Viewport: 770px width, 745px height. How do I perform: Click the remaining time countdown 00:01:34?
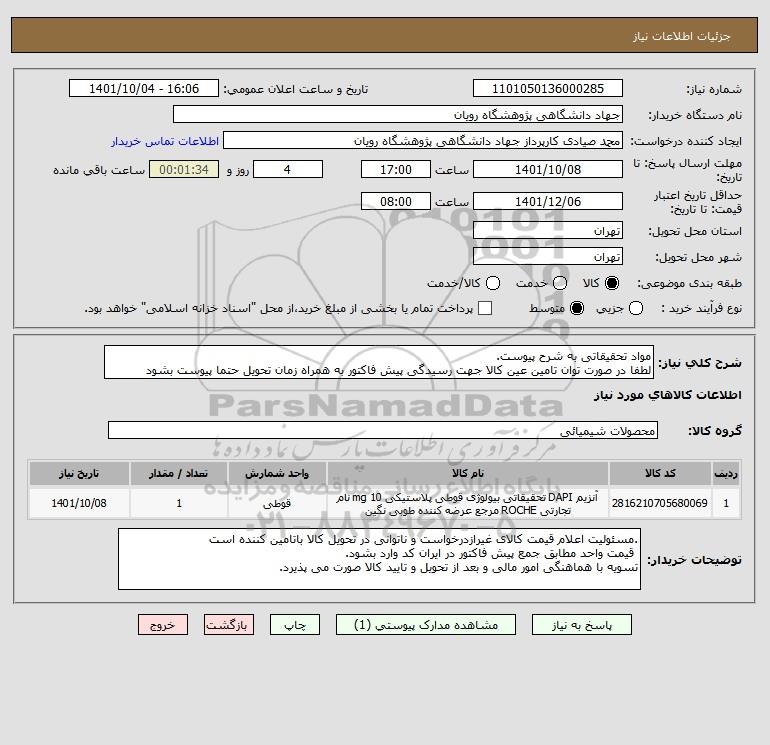[184, 169]
